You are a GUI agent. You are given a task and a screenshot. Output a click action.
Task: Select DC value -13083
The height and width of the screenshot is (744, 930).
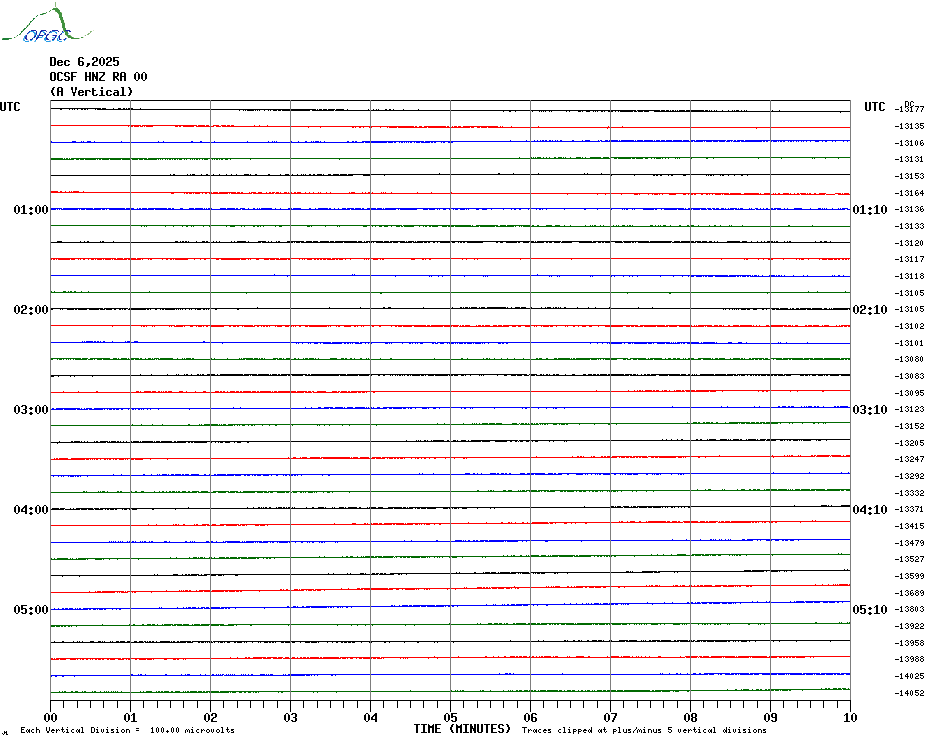(x=910, y=376)
